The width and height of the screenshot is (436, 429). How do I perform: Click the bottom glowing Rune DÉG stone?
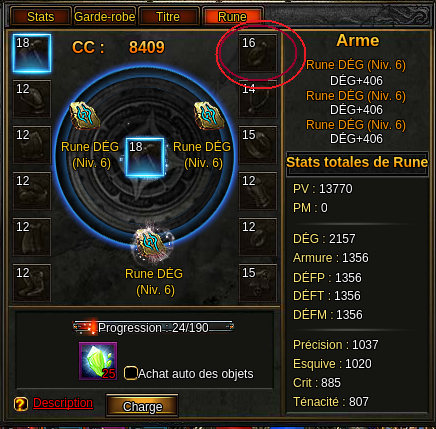point(154,246)
